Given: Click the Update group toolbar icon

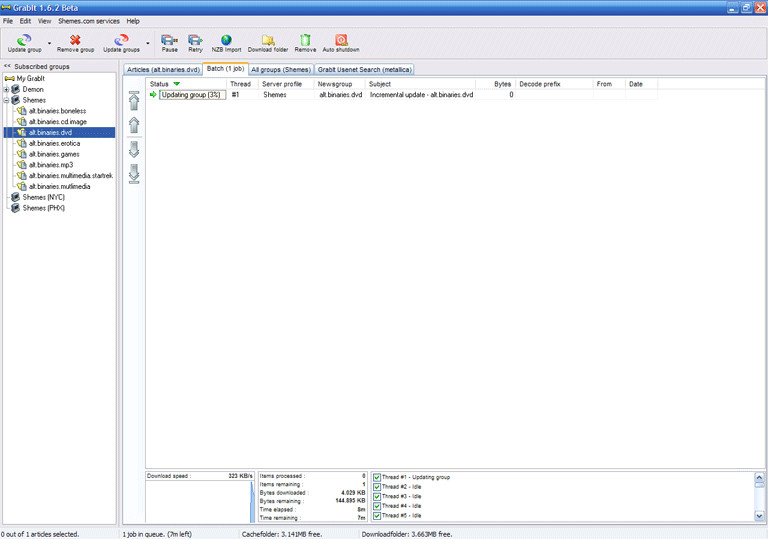Looking at the screenshot, I should pyautogui.click(x=24, y=40).
